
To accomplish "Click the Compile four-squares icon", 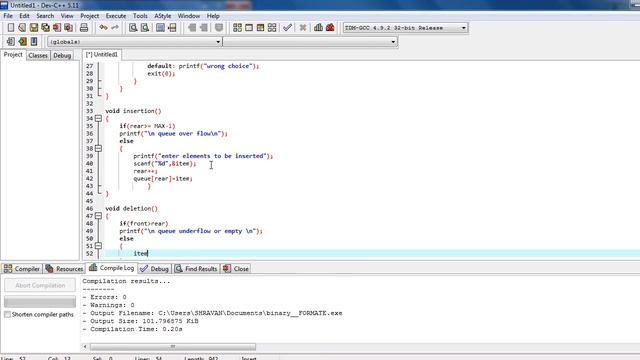I will pos(237,28).
